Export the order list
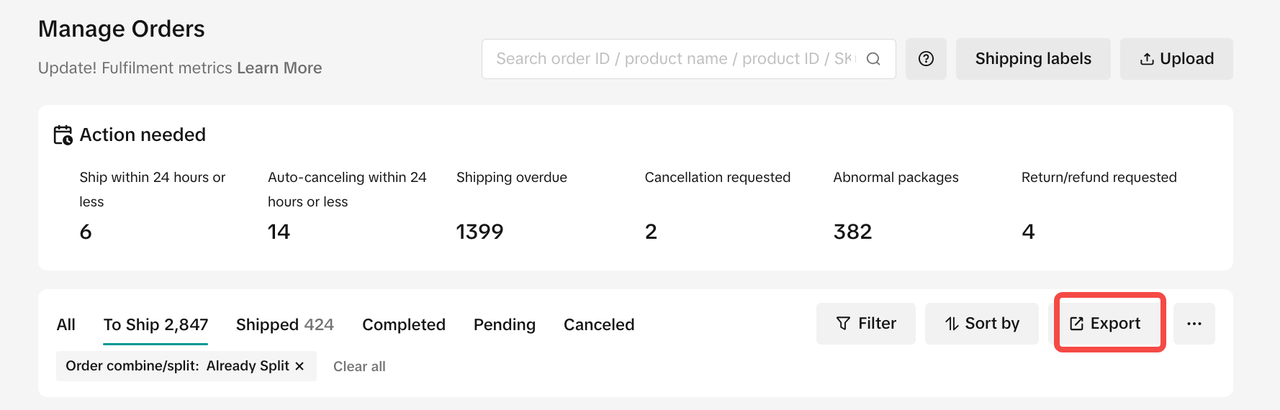Screen dimensions: 1280x410 click(1105, 324)
